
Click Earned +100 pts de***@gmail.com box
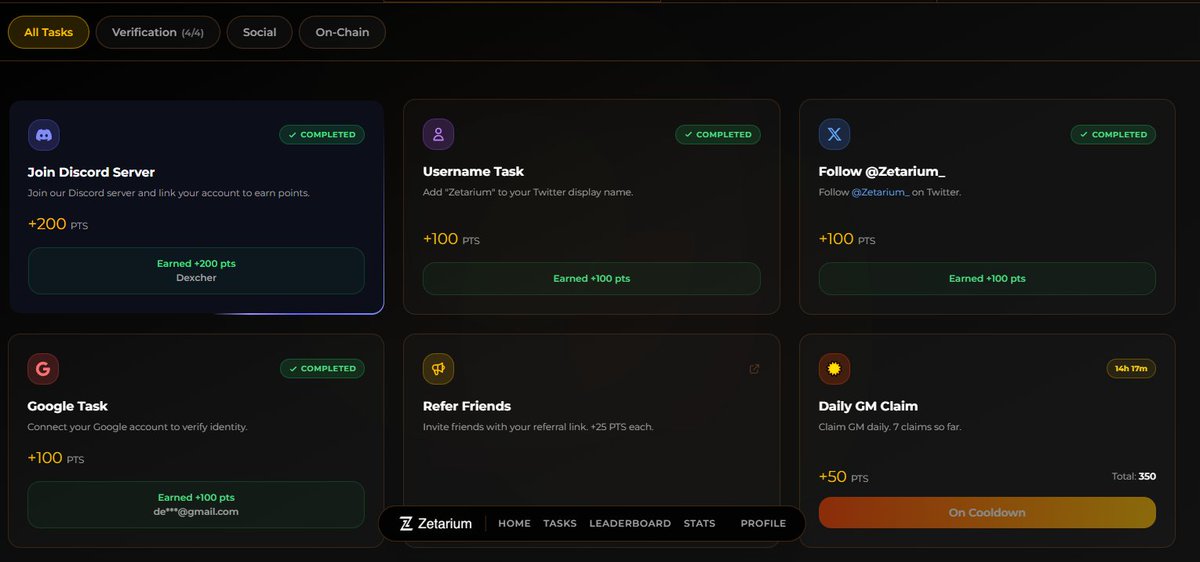click(x=196, y=504)
